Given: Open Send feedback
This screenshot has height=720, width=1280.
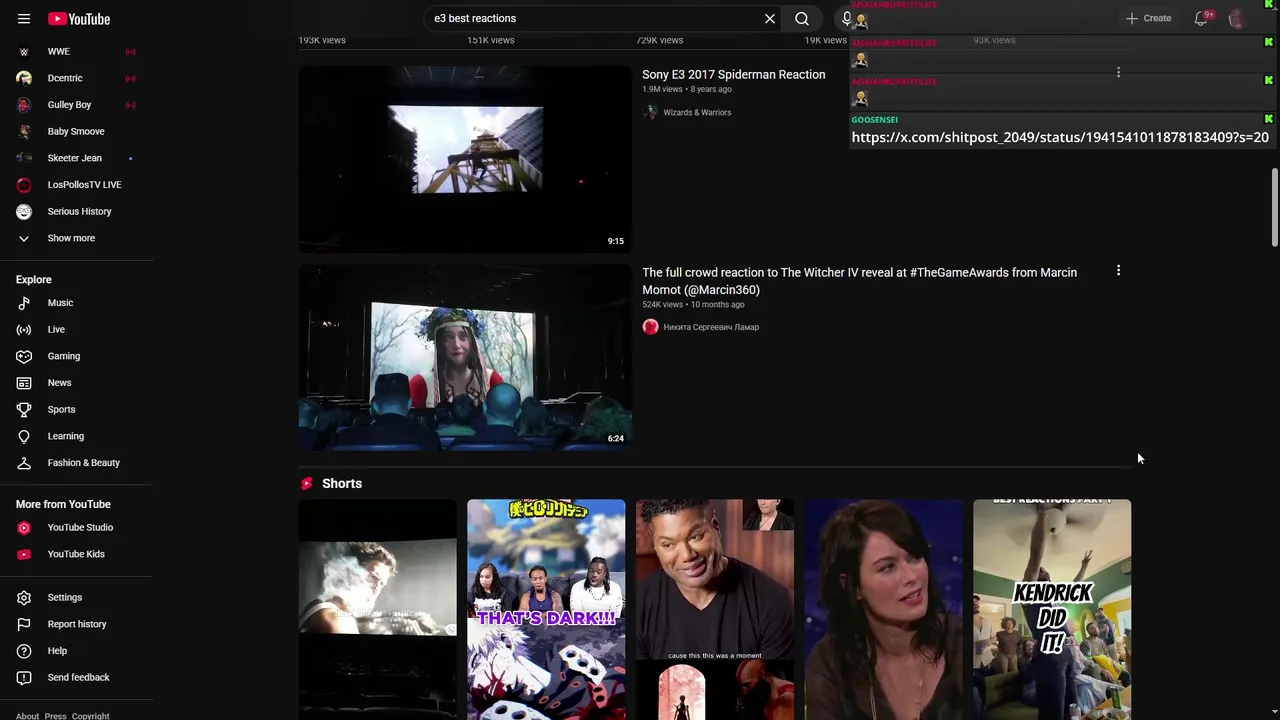Looking at the screenshot, I should [x=76, y=677].
